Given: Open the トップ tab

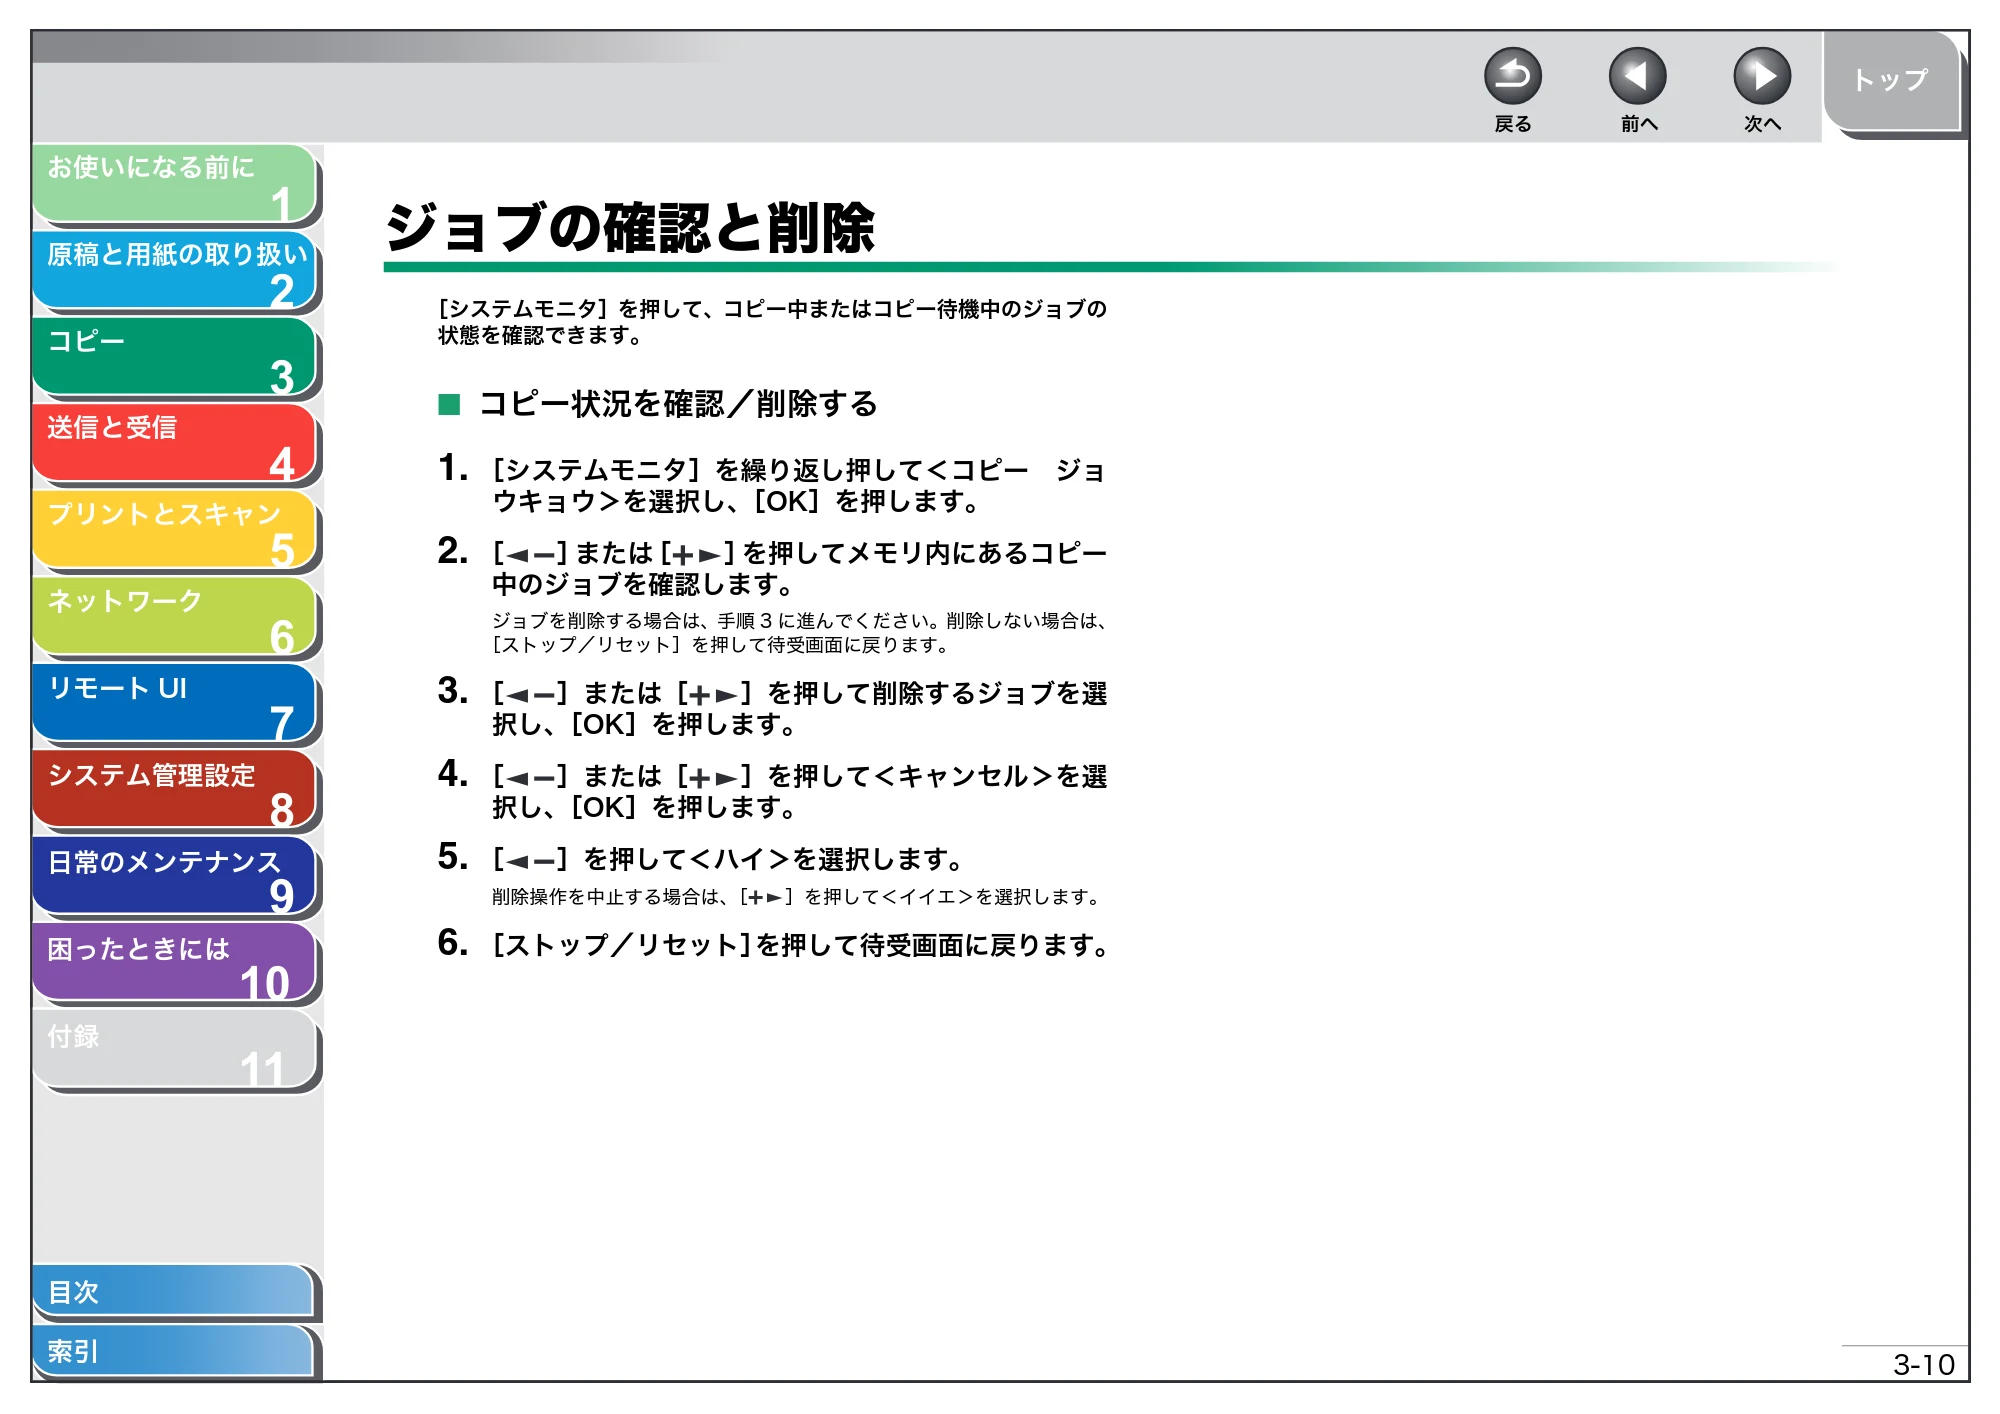Looking at the screenshot, I should (1890, 80).
